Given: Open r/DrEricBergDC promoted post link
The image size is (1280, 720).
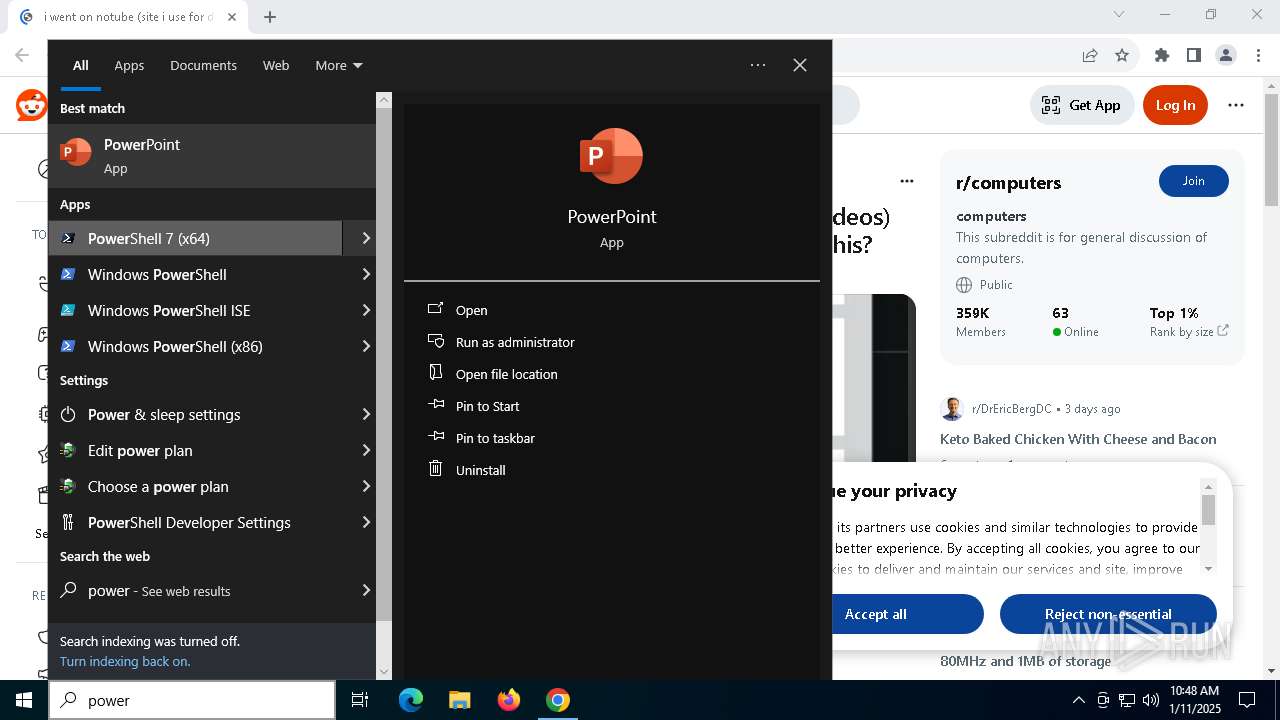Looking at the screenshot, I should click(x=1012, y=409).
